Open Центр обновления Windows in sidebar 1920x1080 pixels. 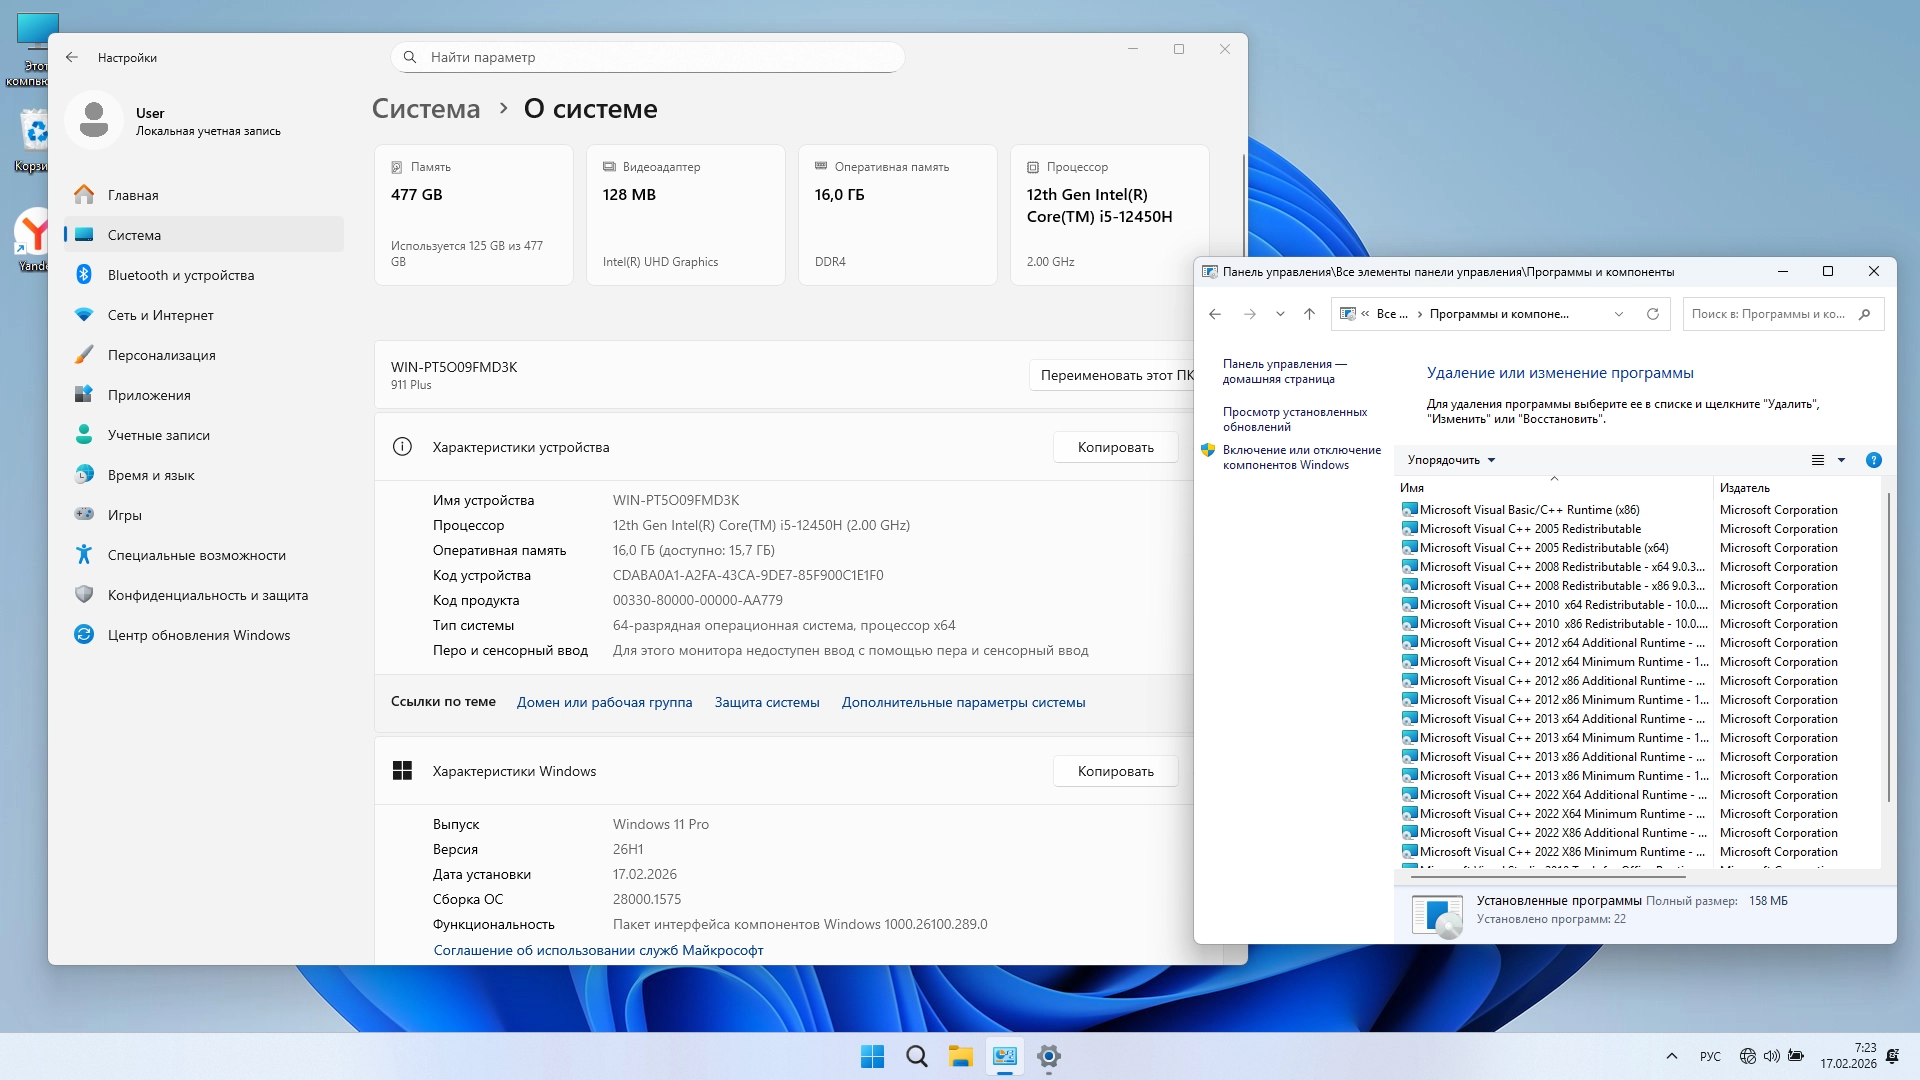(x=199, y=635)
